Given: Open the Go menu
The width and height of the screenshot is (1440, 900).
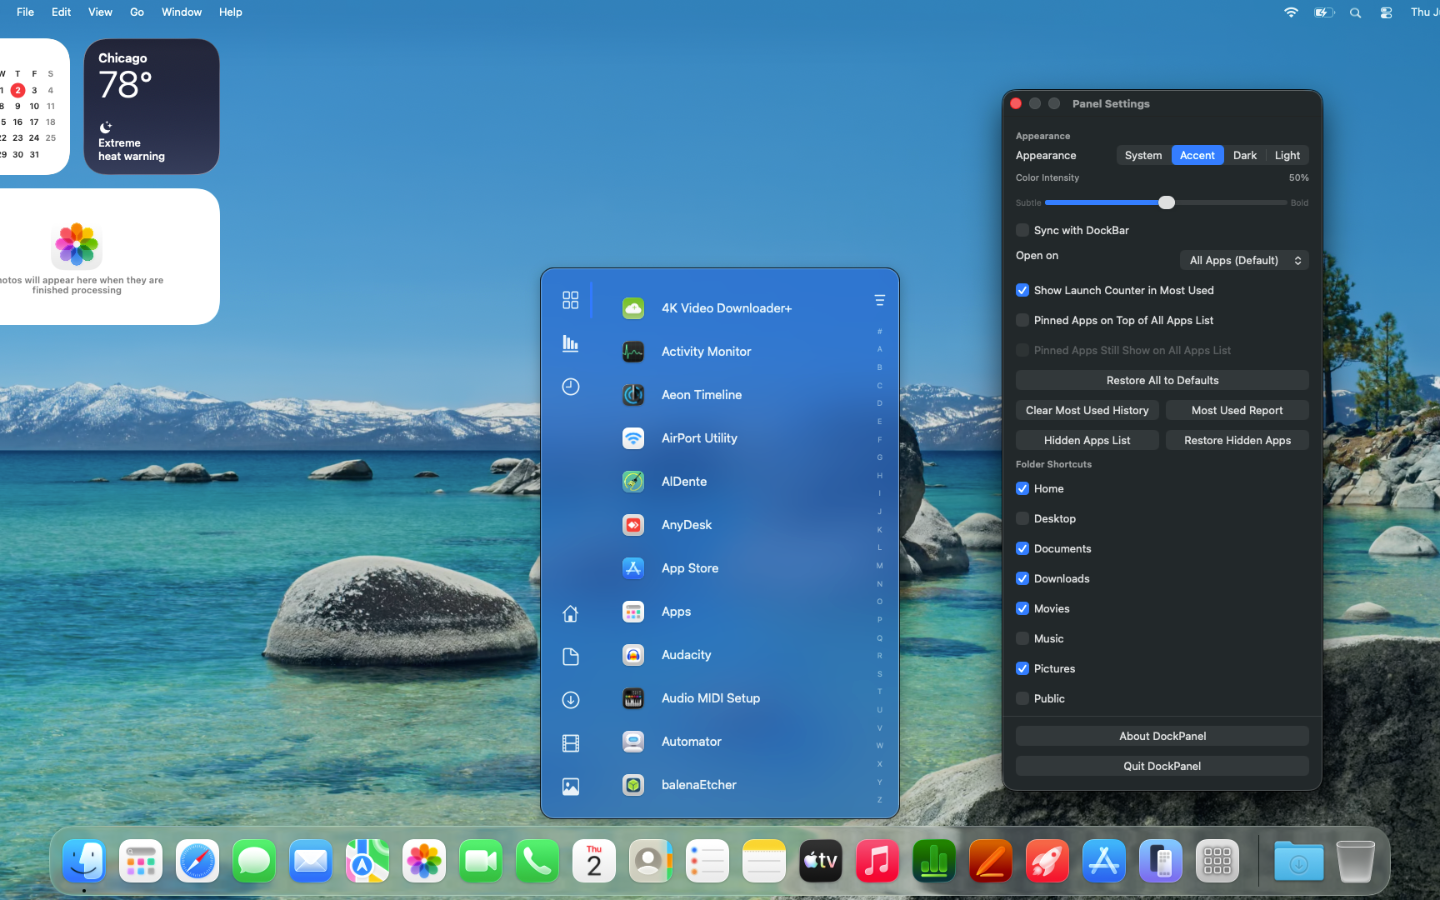Looking at the screenshot, I should tap(137, 12).
